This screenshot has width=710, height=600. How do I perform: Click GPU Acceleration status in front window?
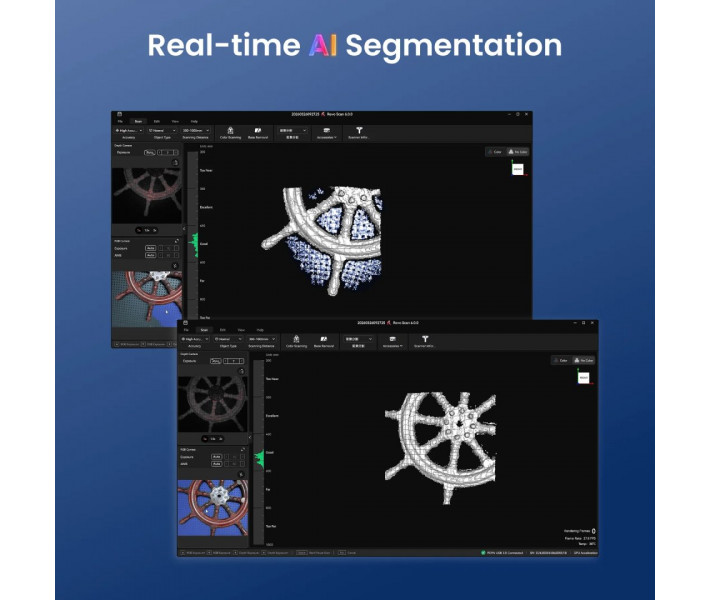[585, 553]
